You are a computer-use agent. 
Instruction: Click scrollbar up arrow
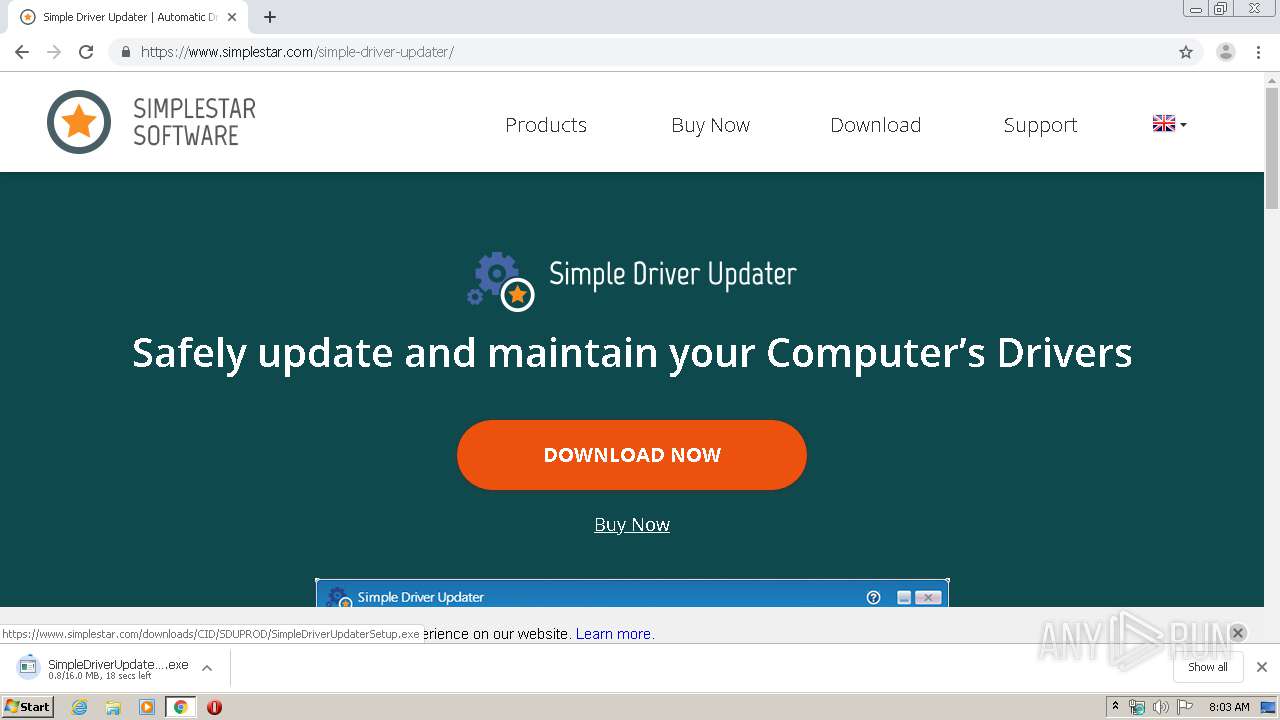click(x=1272, y=79)
